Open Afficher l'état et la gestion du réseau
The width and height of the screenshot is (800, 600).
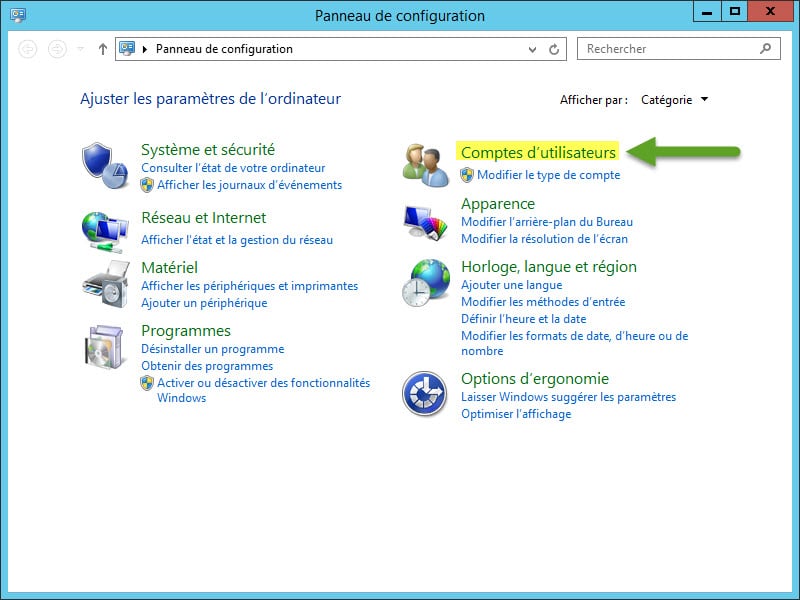237,240
